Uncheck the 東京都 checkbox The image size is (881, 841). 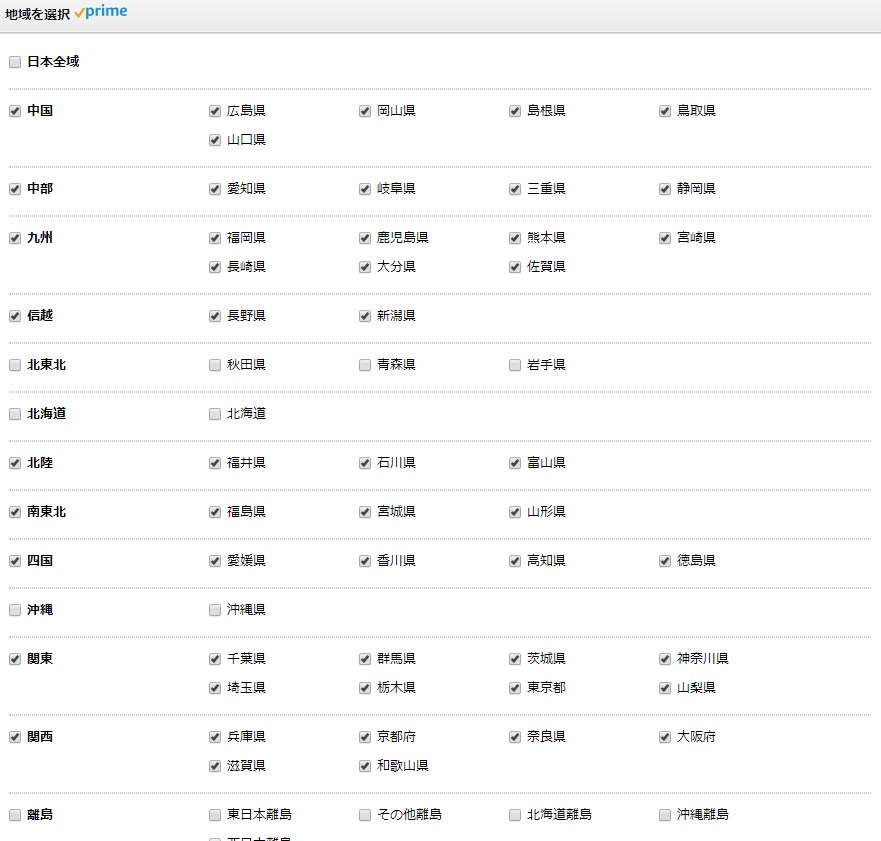click(x=515, y=688)
